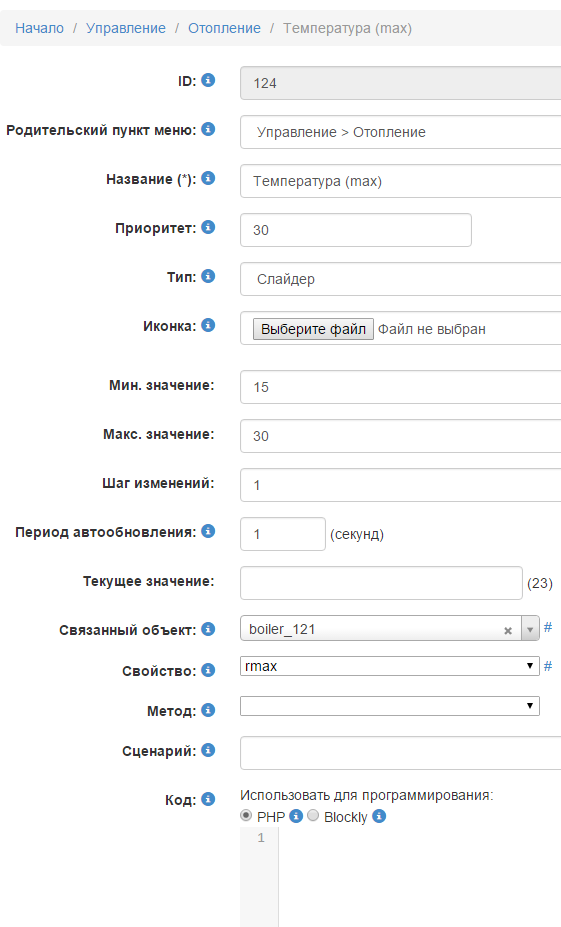The image size is (561, 927).
Task: Open Отопление breadcrumb link
Action: [224, 28]
